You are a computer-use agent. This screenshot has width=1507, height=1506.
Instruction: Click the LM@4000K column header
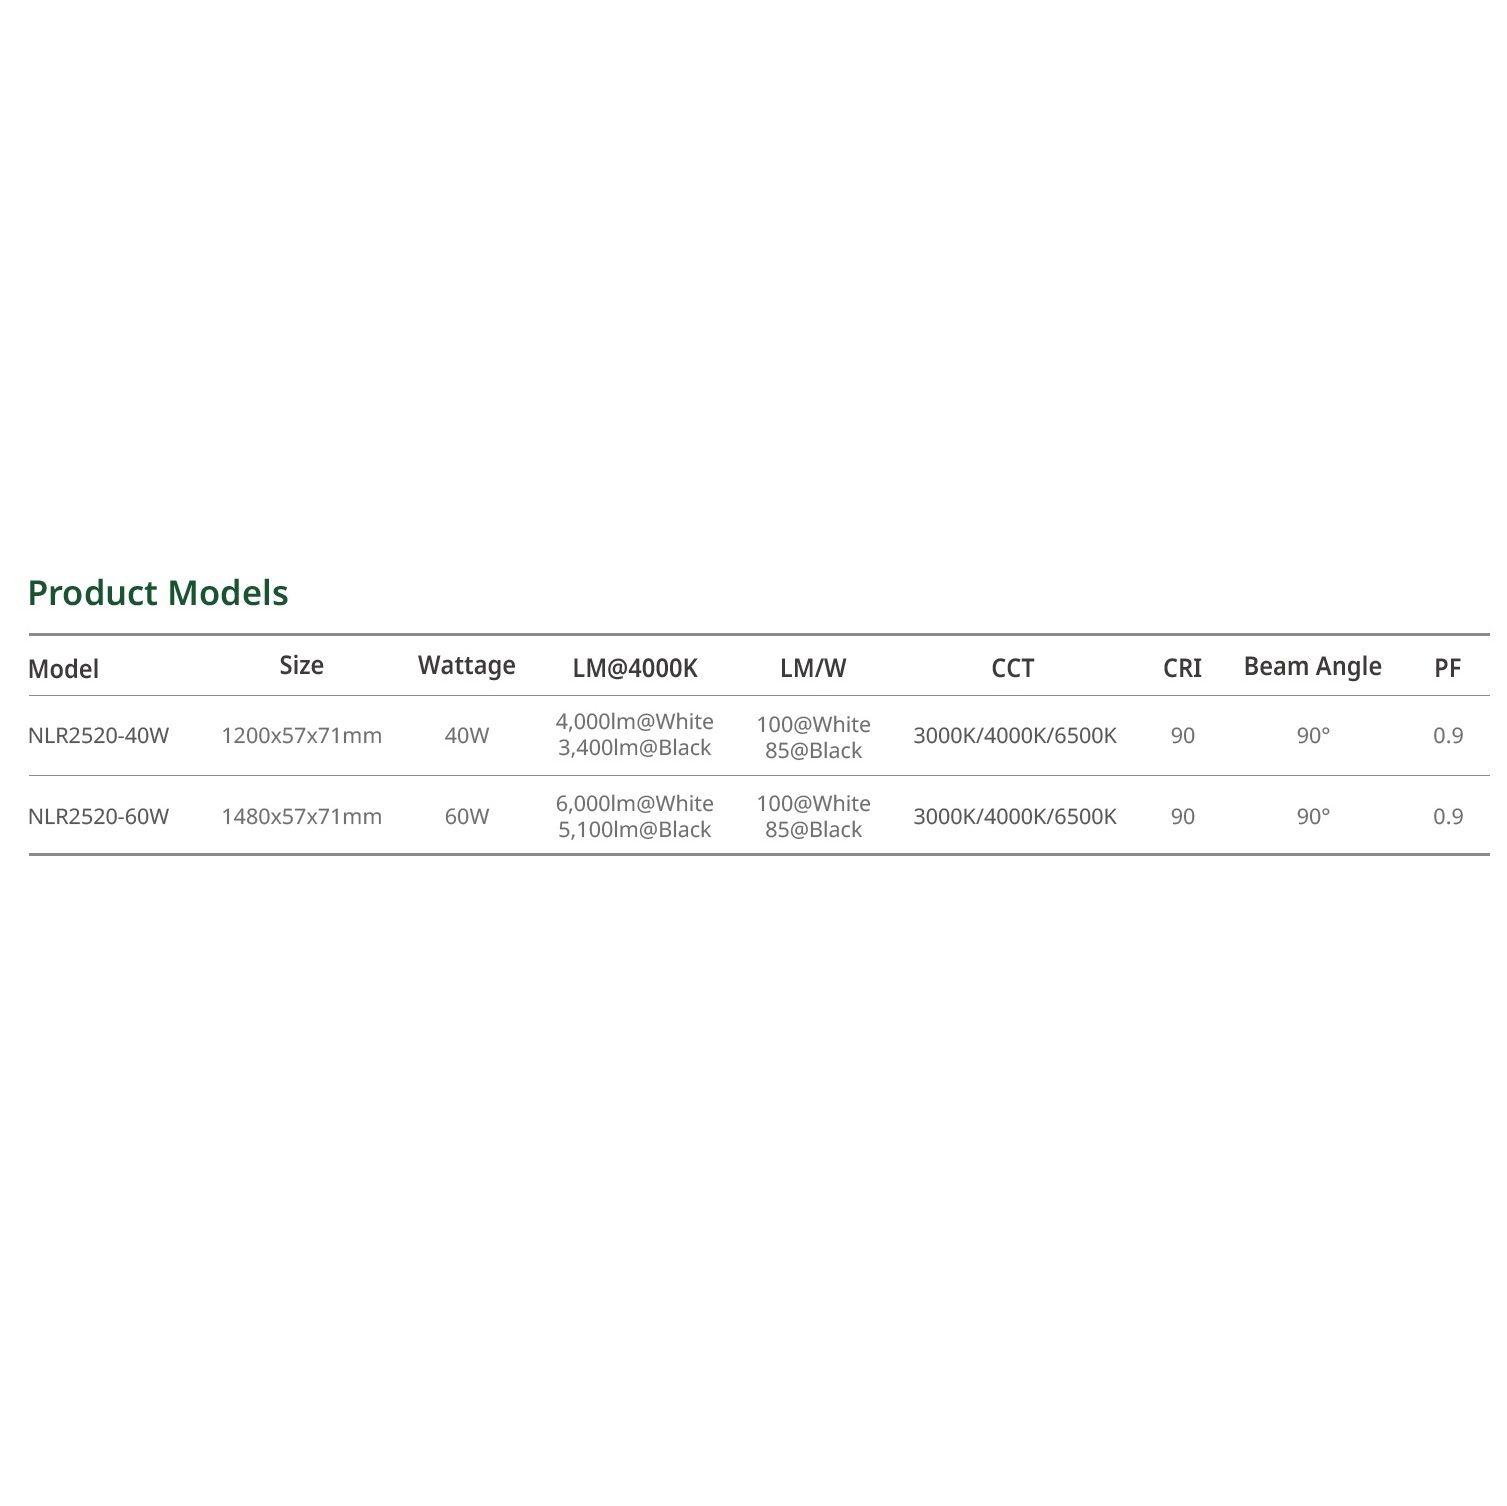635,669
